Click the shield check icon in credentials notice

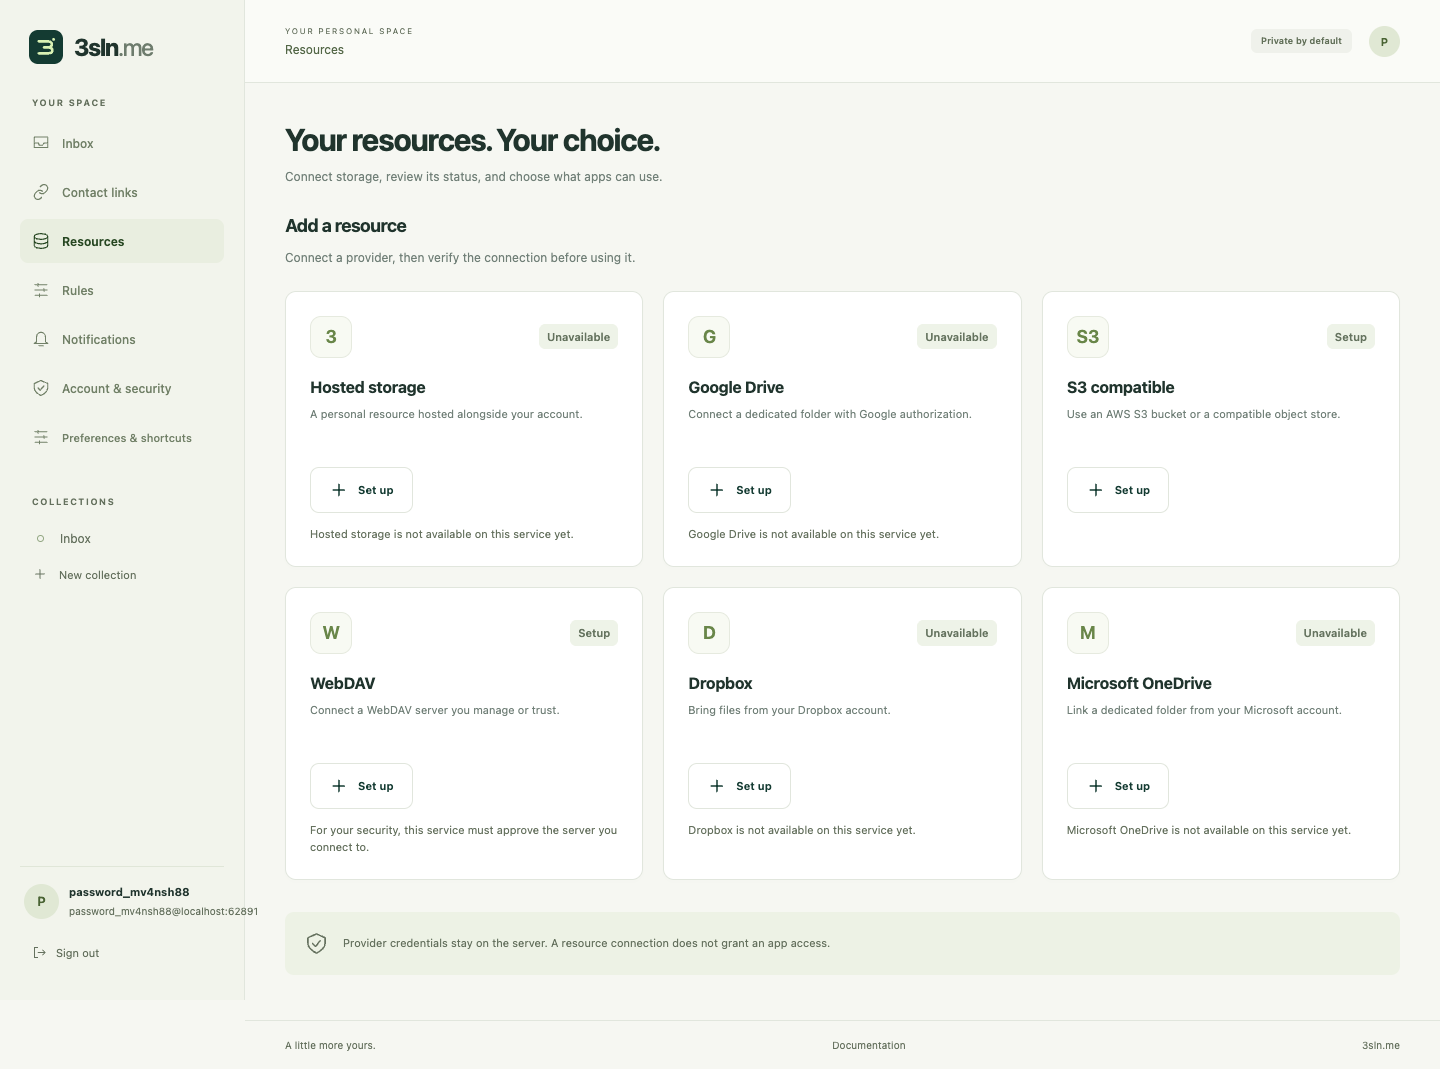317,943
